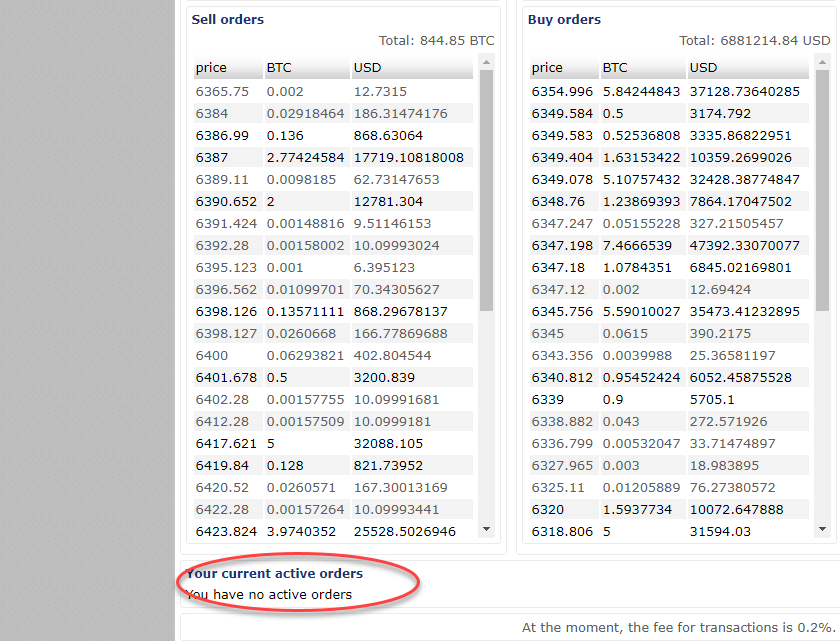The height and width of the screenshot is (641, 840).
Task: Select buy price 6354.996
Action: (562, 92)
